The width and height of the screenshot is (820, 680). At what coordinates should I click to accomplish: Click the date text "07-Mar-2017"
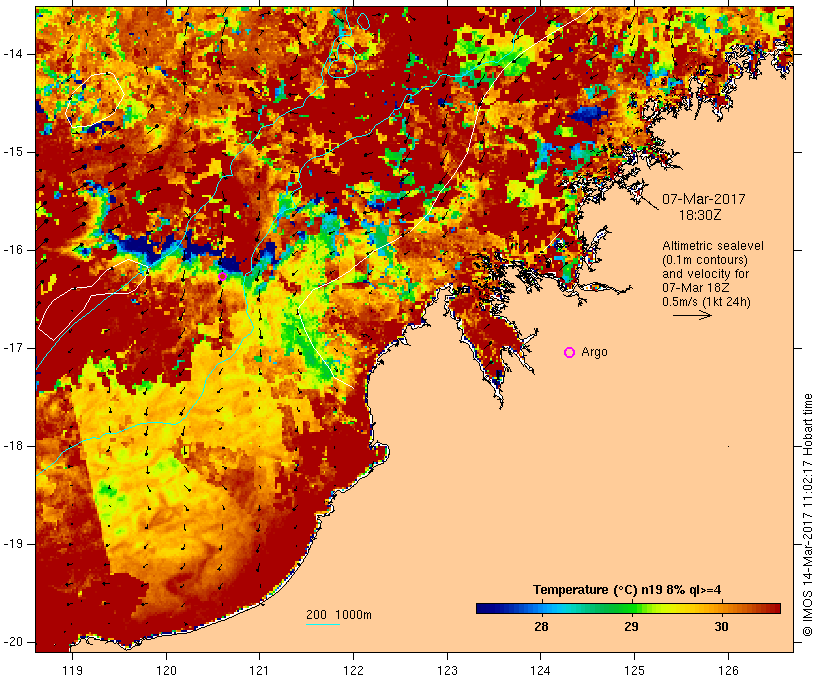703,199
